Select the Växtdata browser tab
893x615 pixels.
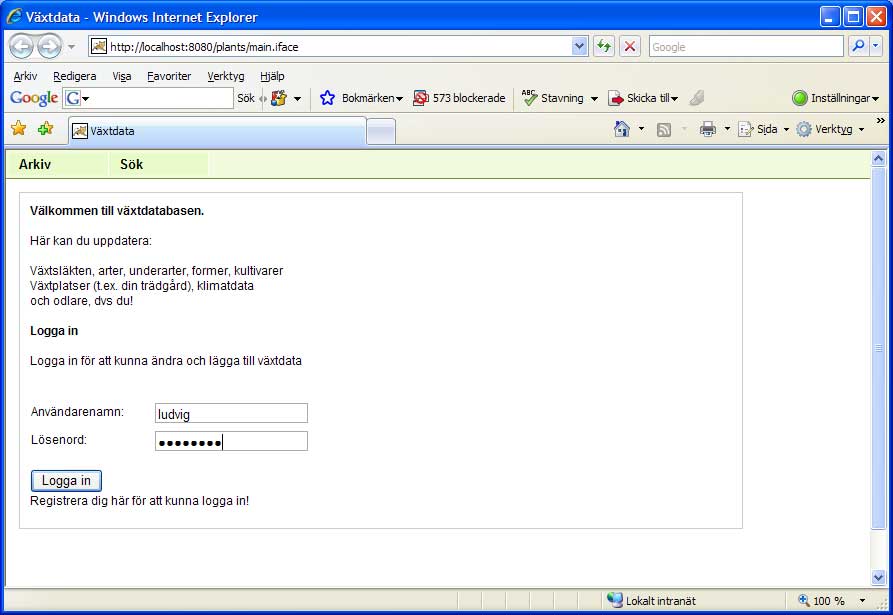point(218,131)
